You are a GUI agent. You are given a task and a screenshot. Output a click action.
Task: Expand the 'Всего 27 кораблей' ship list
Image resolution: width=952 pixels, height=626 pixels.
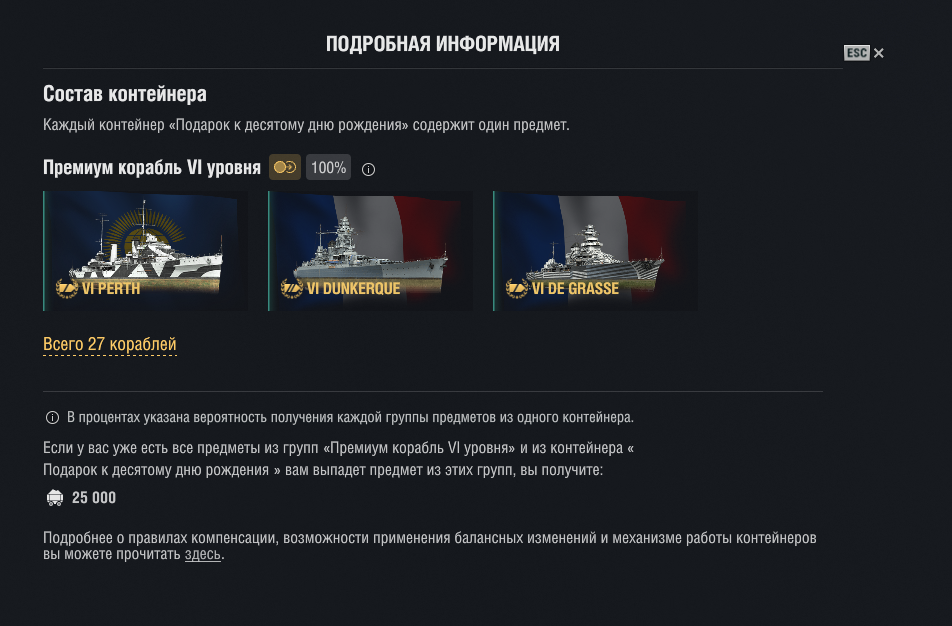(110, 344)
